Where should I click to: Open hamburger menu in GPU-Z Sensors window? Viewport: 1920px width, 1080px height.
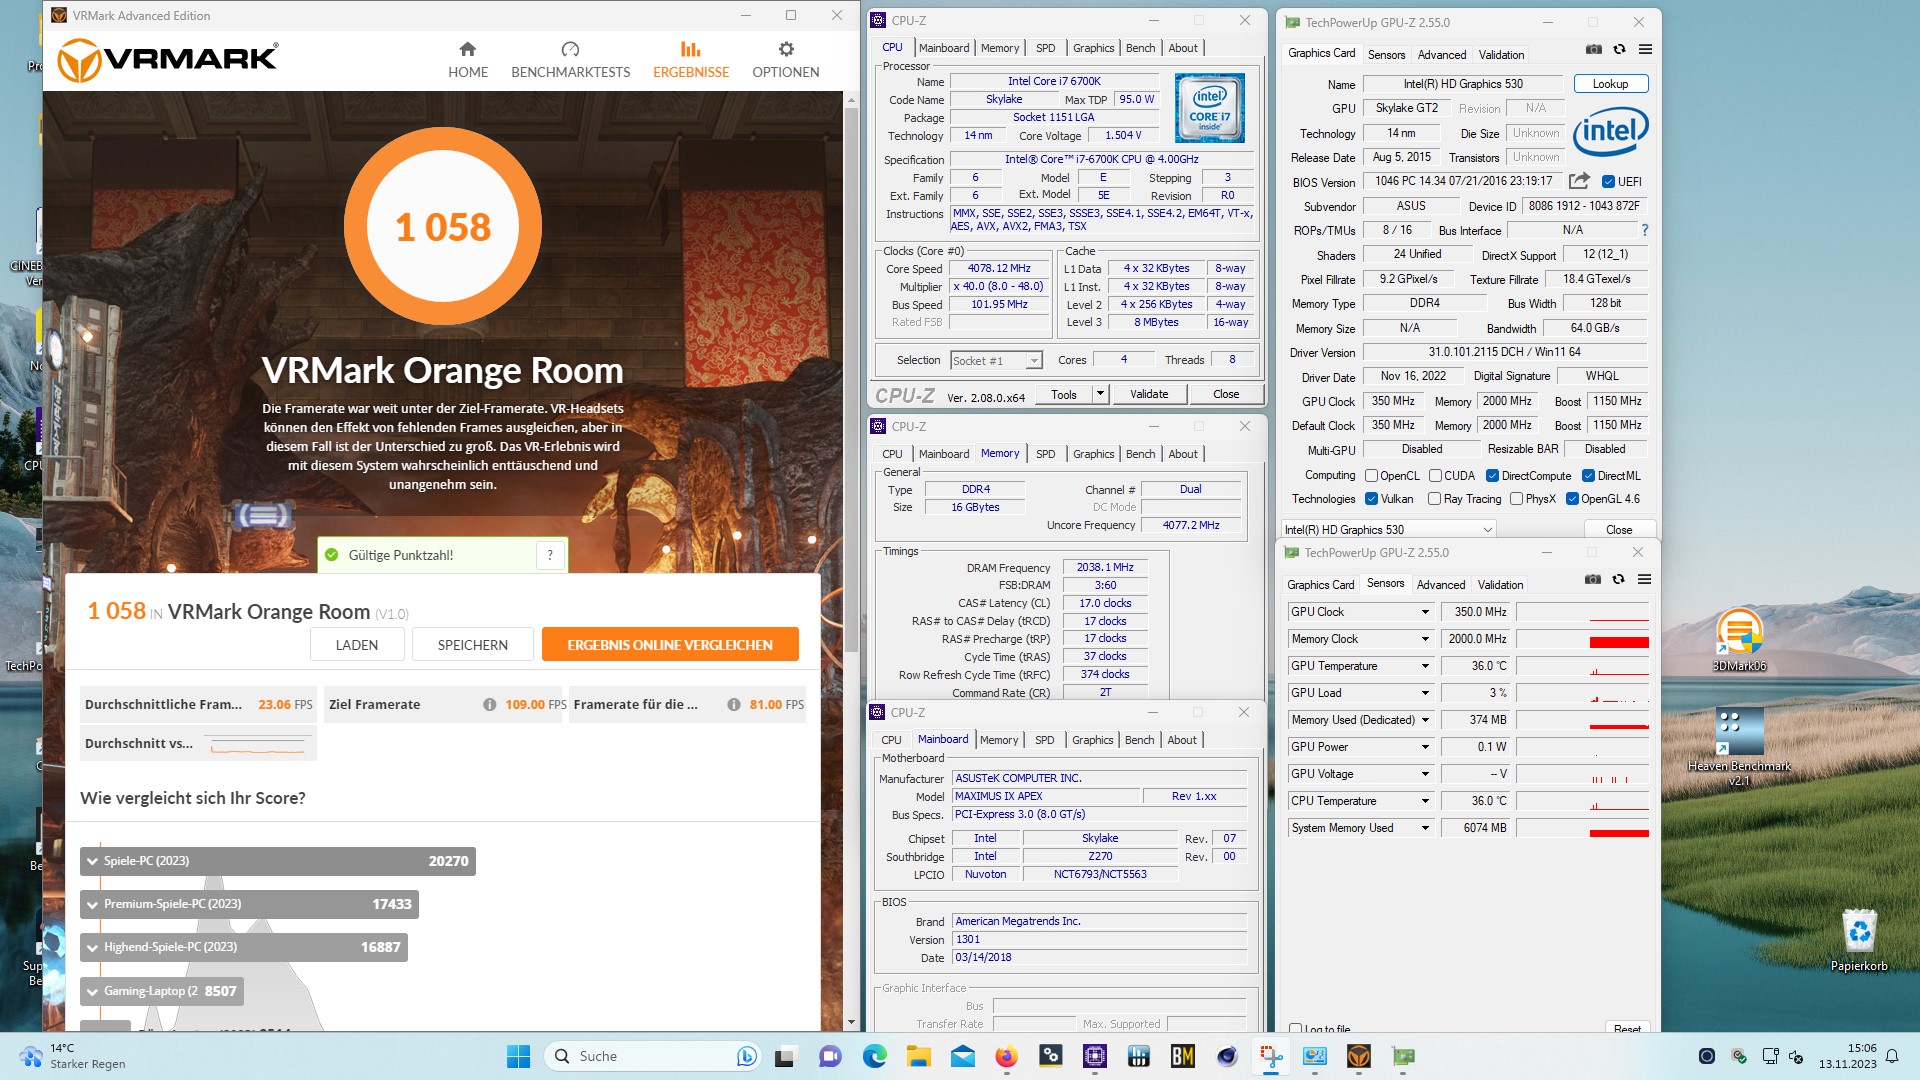[1644, 580]
